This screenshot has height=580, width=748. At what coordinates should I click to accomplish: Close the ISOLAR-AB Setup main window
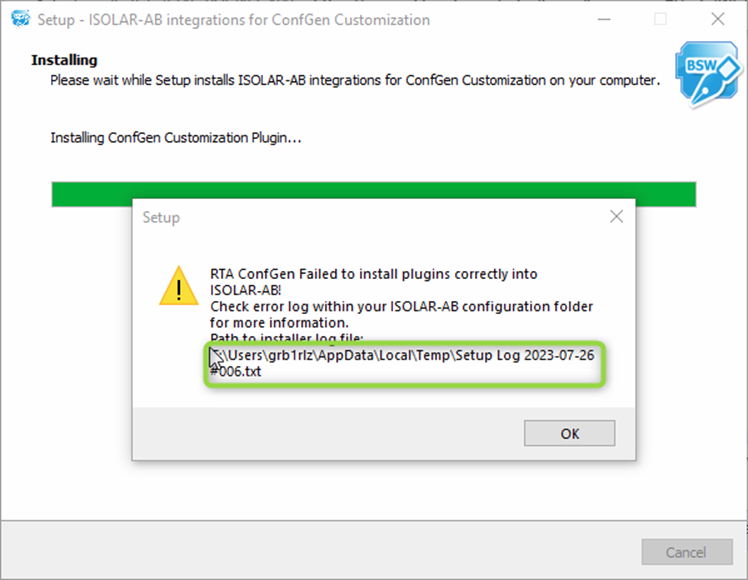(x=717, y=20)
